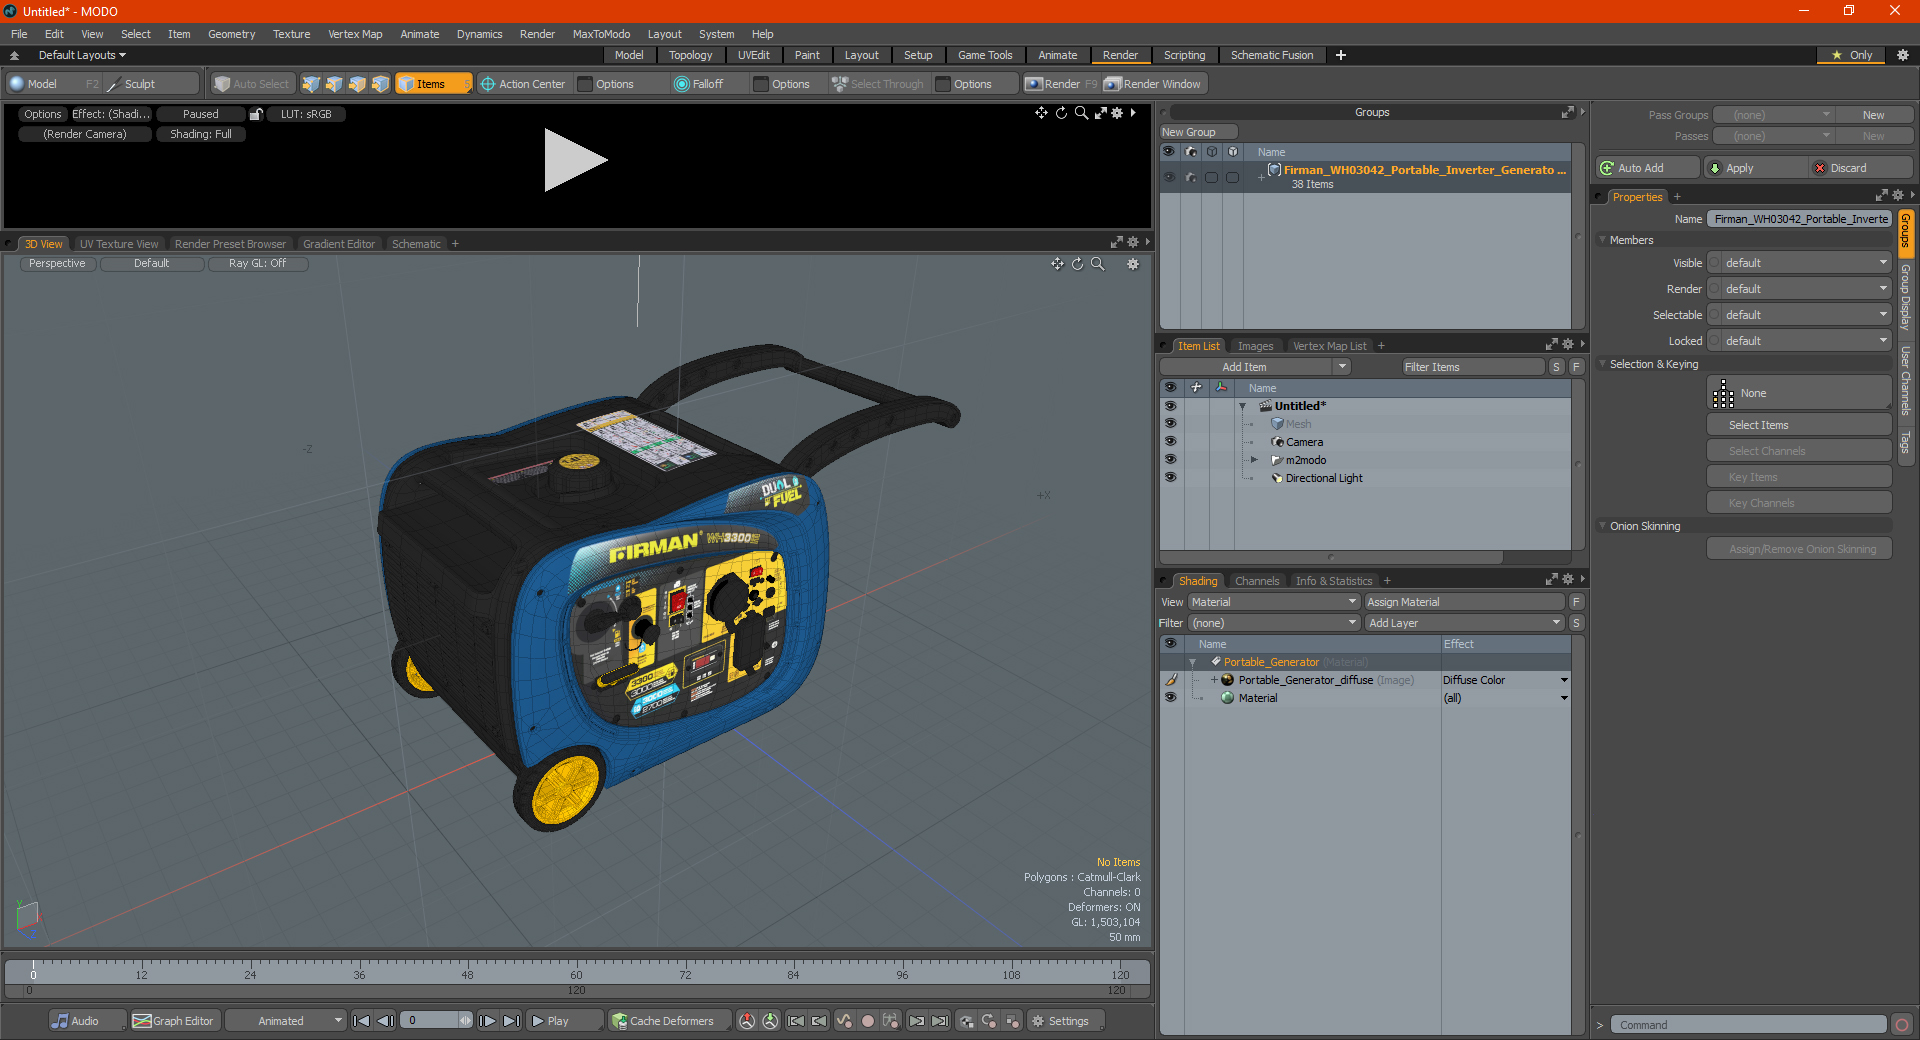Switch to the Channels tab

click(1257, 581)
